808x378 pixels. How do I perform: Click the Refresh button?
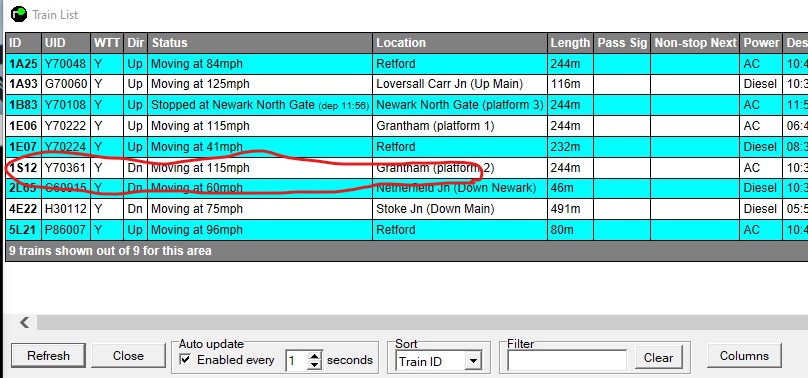pyautogui.click(x=48, y=356)
